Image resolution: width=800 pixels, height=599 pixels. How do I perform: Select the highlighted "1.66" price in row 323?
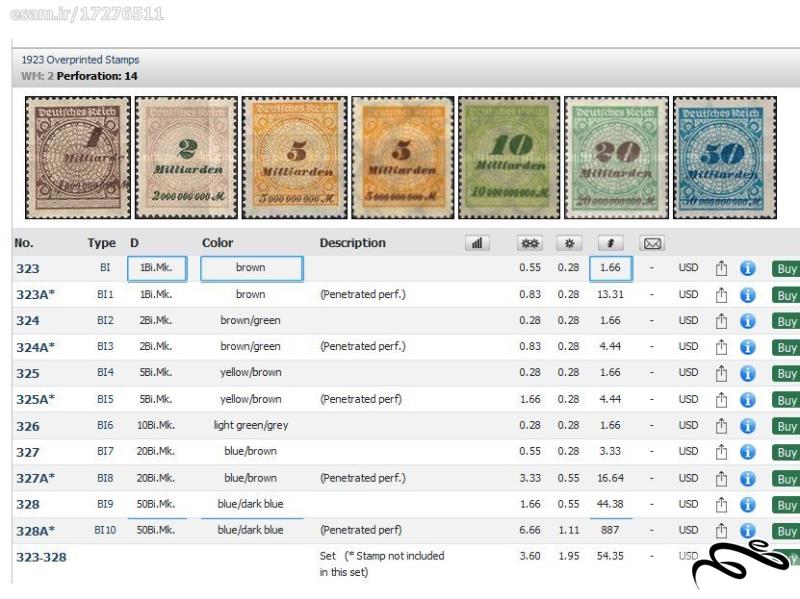(x=610, y=268)
